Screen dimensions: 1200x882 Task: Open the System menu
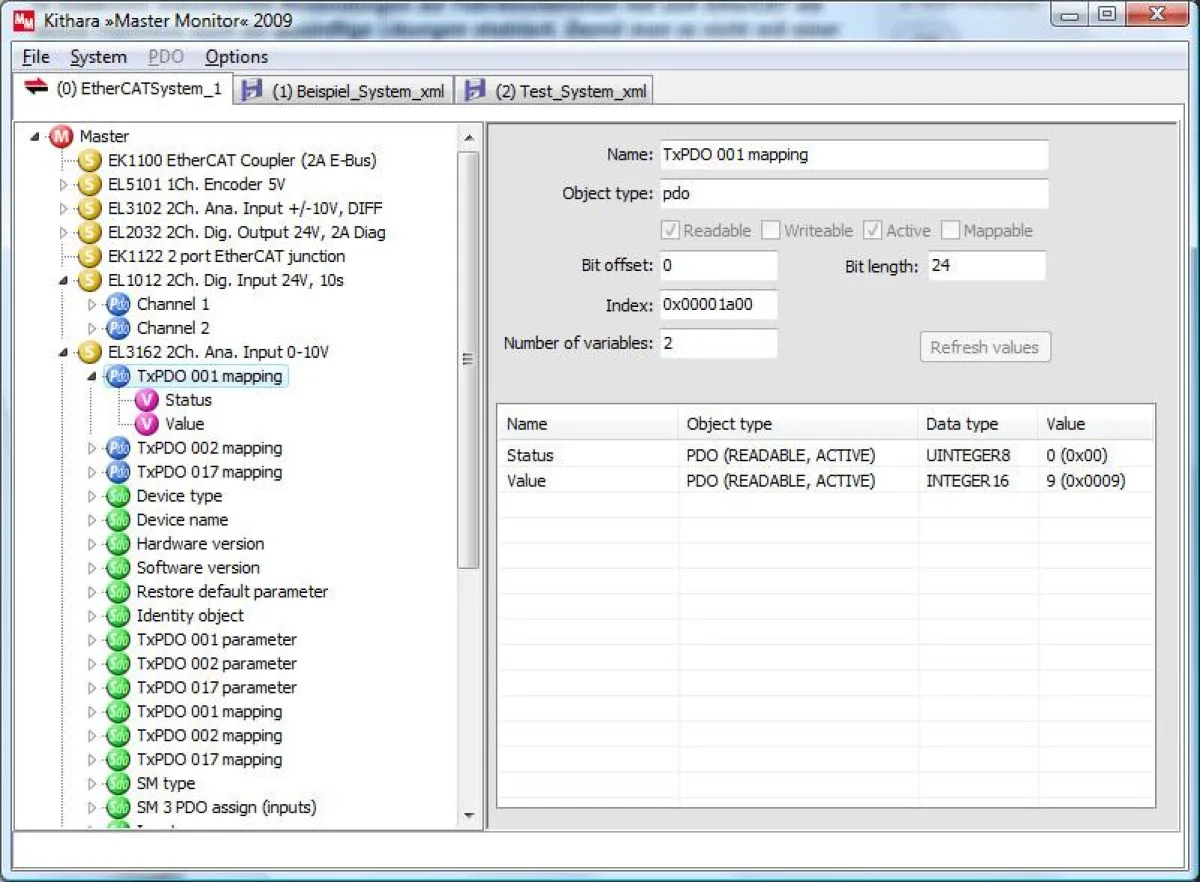[98, 57]
